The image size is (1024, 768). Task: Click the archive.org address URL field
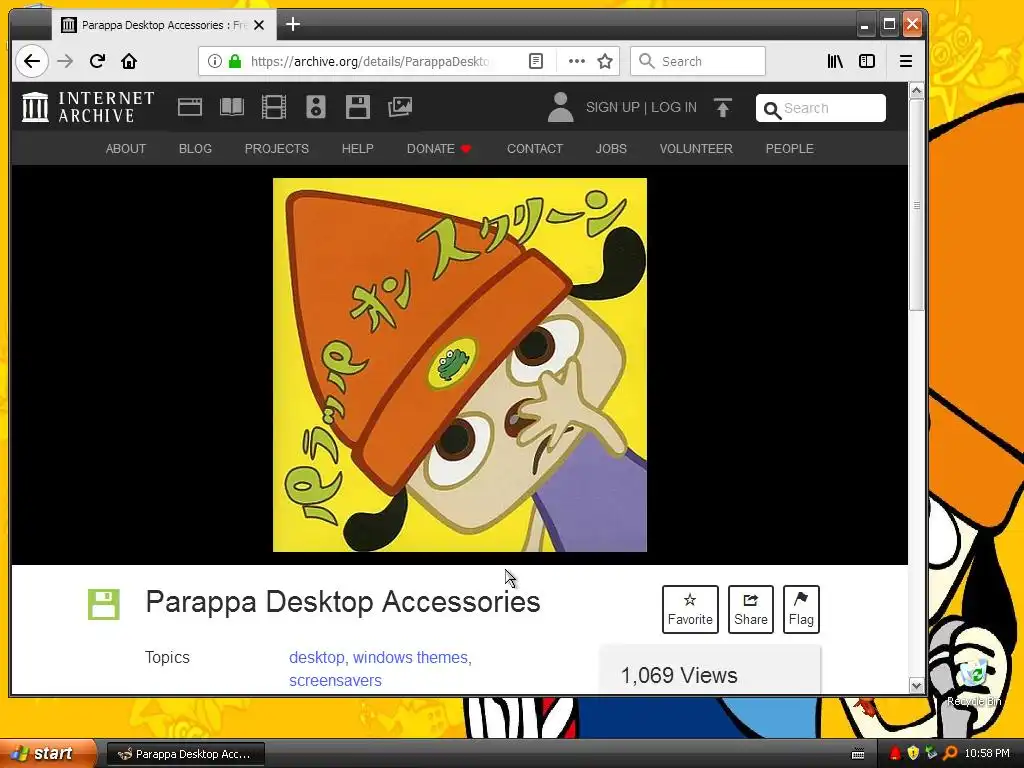tap(369, 61)
